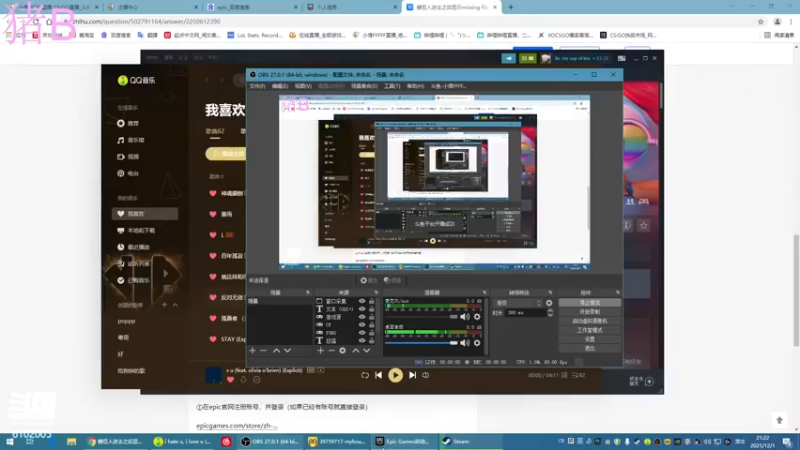800x450 pixels.
Task: Toggle visibility of CF source
Action: pos(362,324)
